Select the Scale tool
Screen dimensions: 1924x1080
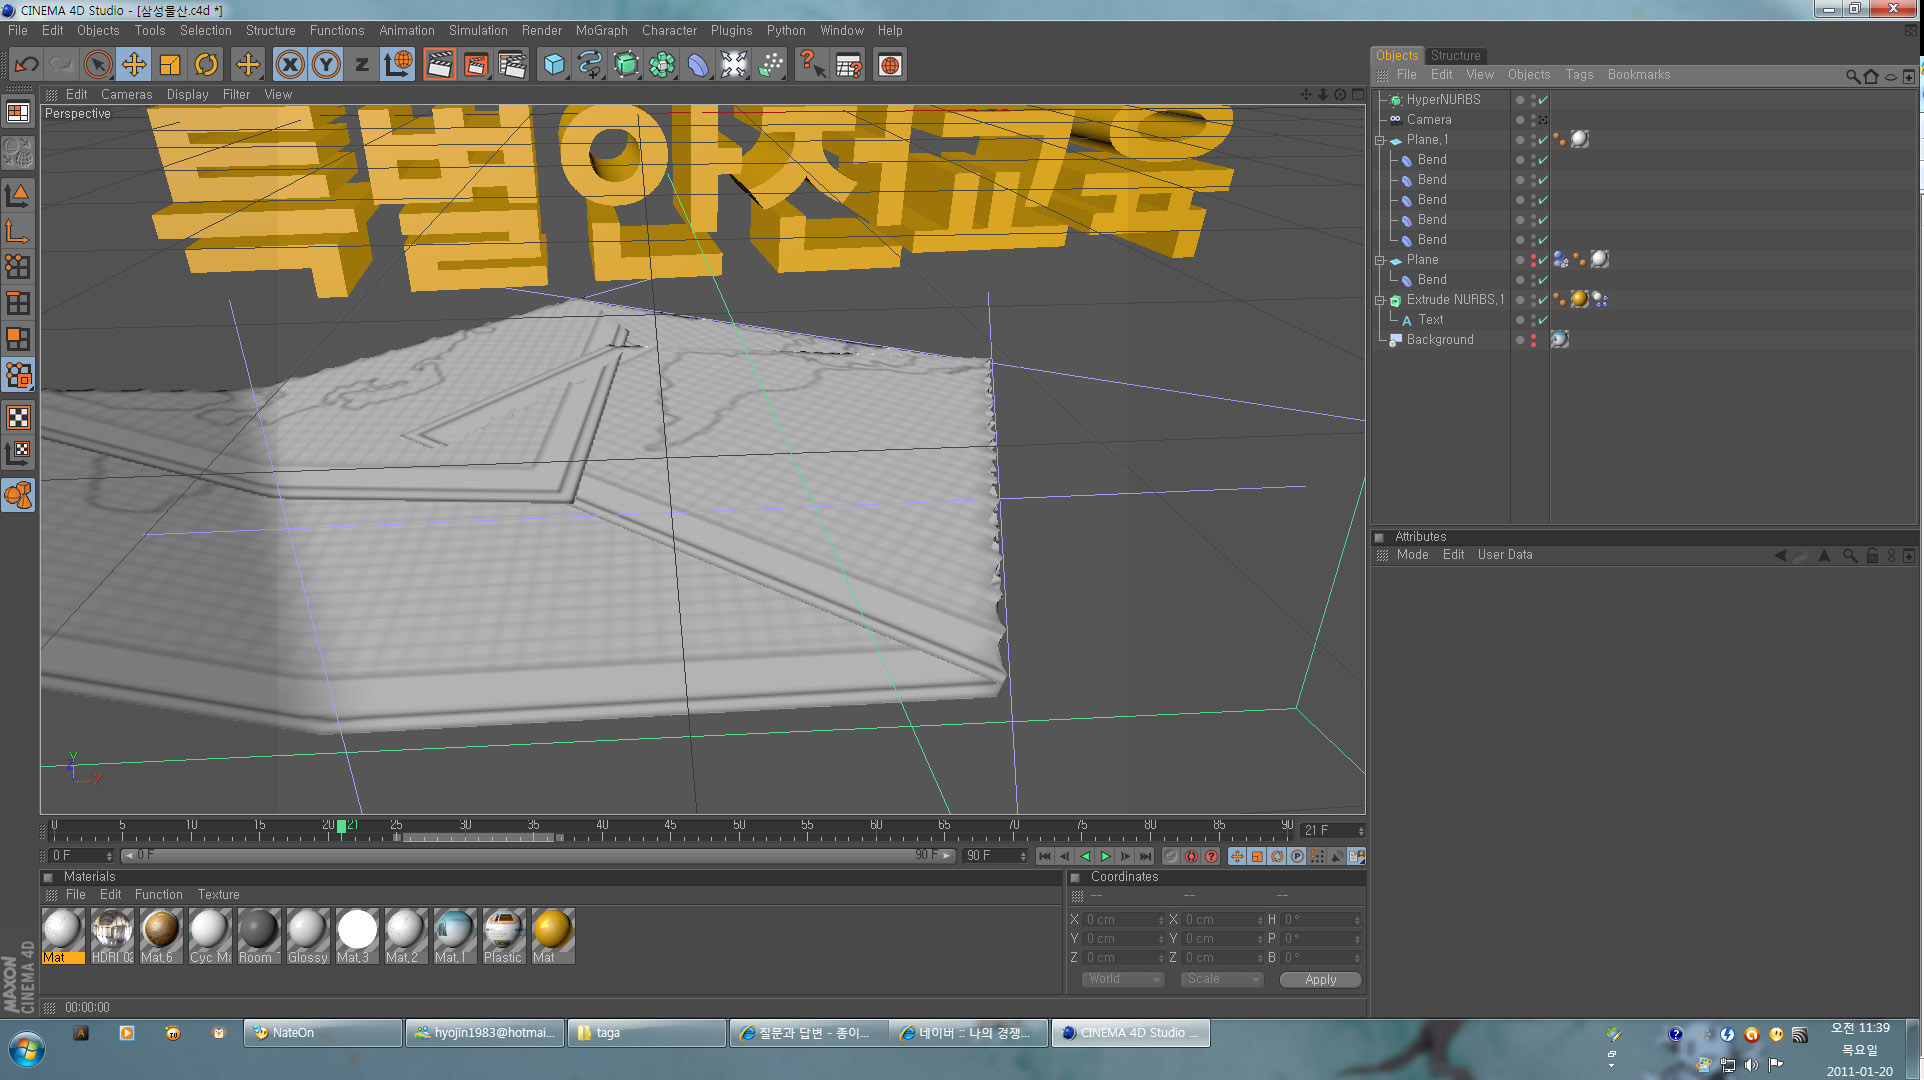(170, 65)
